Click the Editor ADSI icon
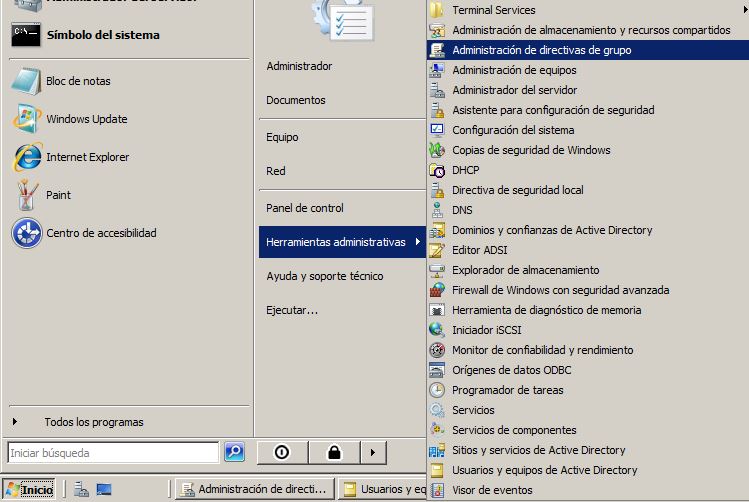The image size is (749, 502). point(437,250)
